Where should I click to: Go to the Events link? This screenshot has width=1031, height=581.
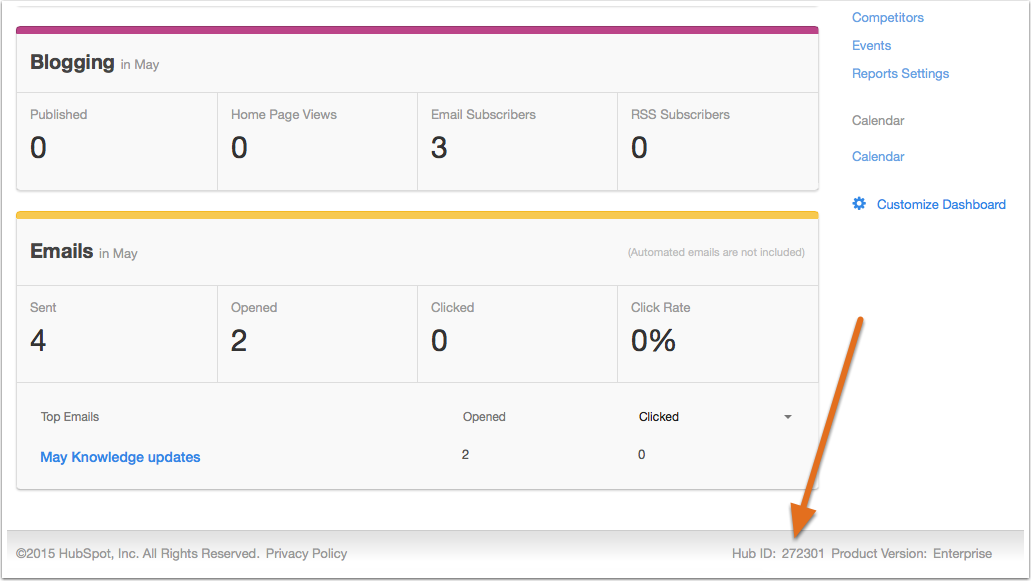pos(871,45)
